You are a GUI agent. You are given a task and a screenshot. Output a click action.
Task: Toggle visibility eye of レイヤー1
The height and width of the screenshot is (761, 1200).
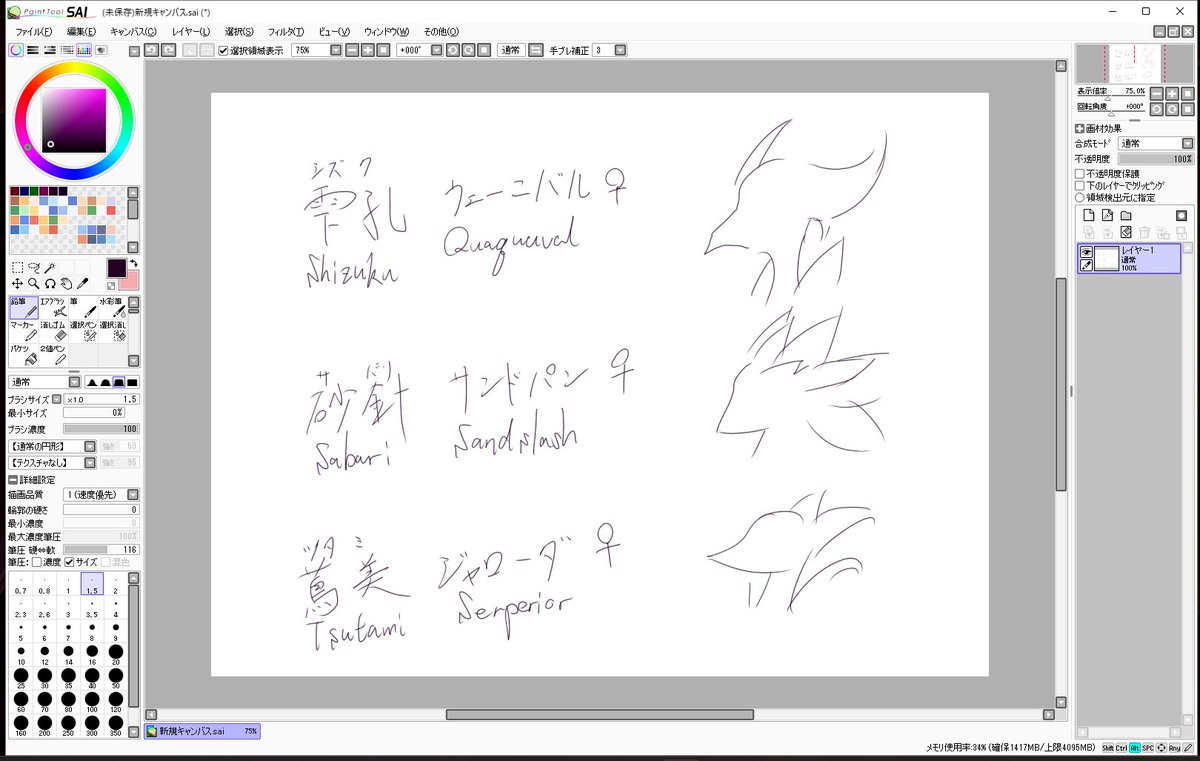tap(1086, 252)
